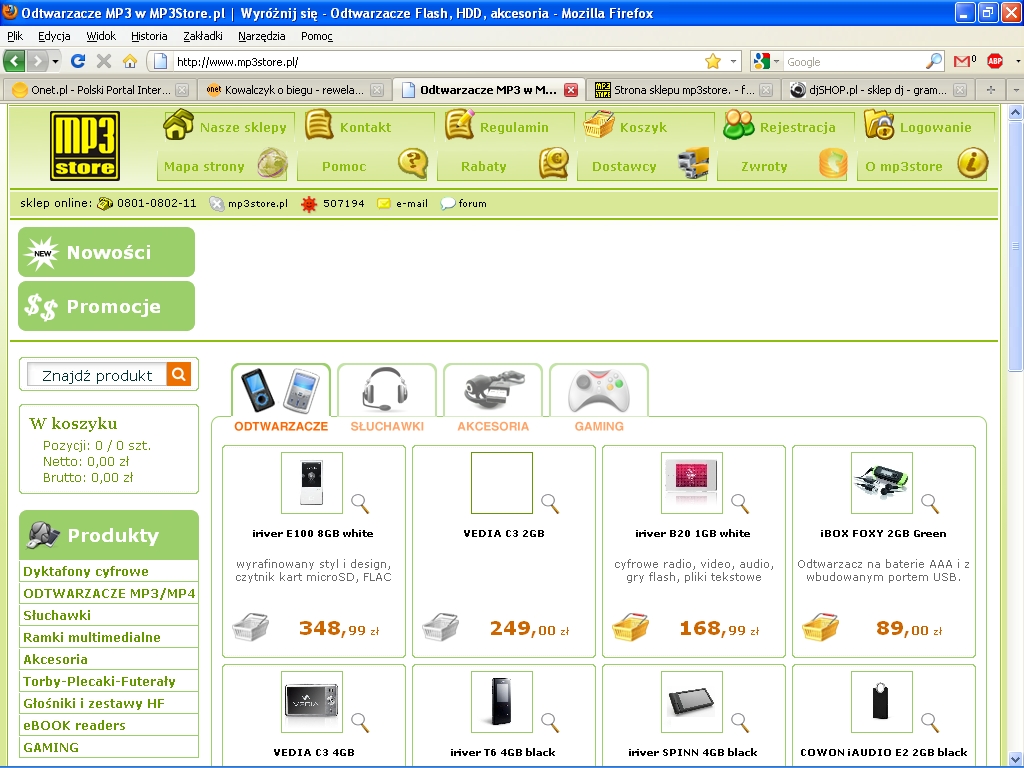Click the Firefox home button
The image size is (1024, 768).
coord(130,61)
